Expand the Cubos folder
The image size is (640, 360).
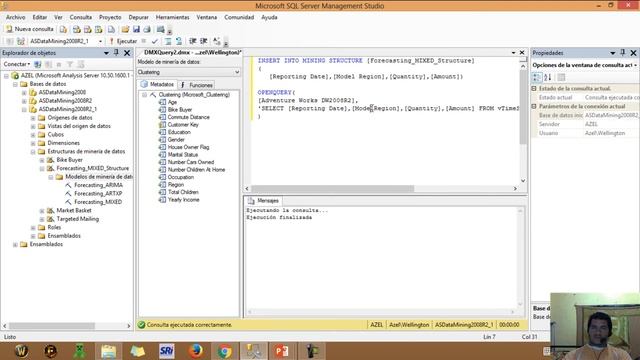[x=33, y=134]
